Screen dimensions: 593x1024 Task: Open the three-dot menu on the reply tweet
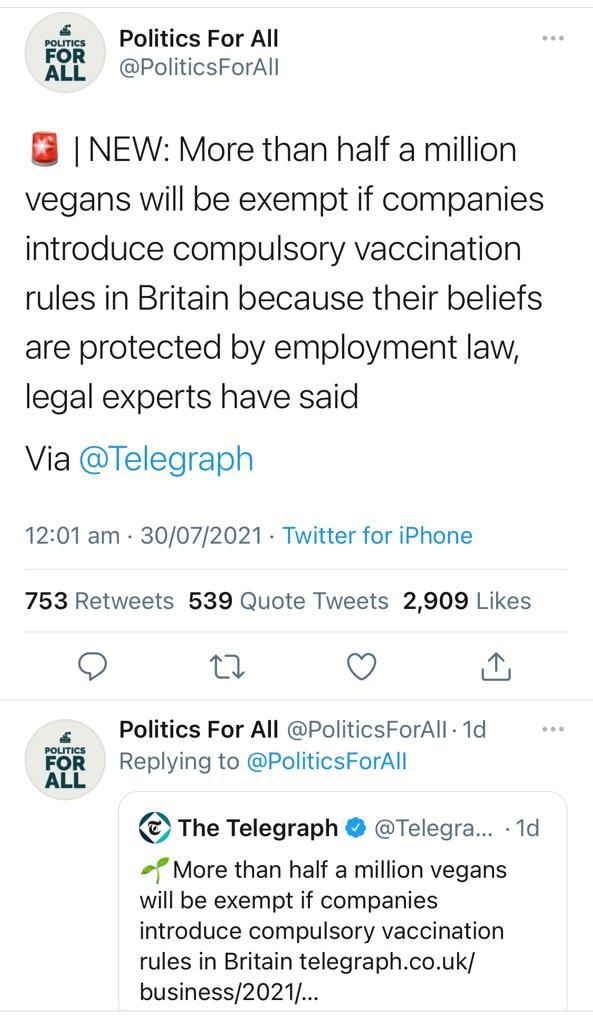[x=553, y=729]
